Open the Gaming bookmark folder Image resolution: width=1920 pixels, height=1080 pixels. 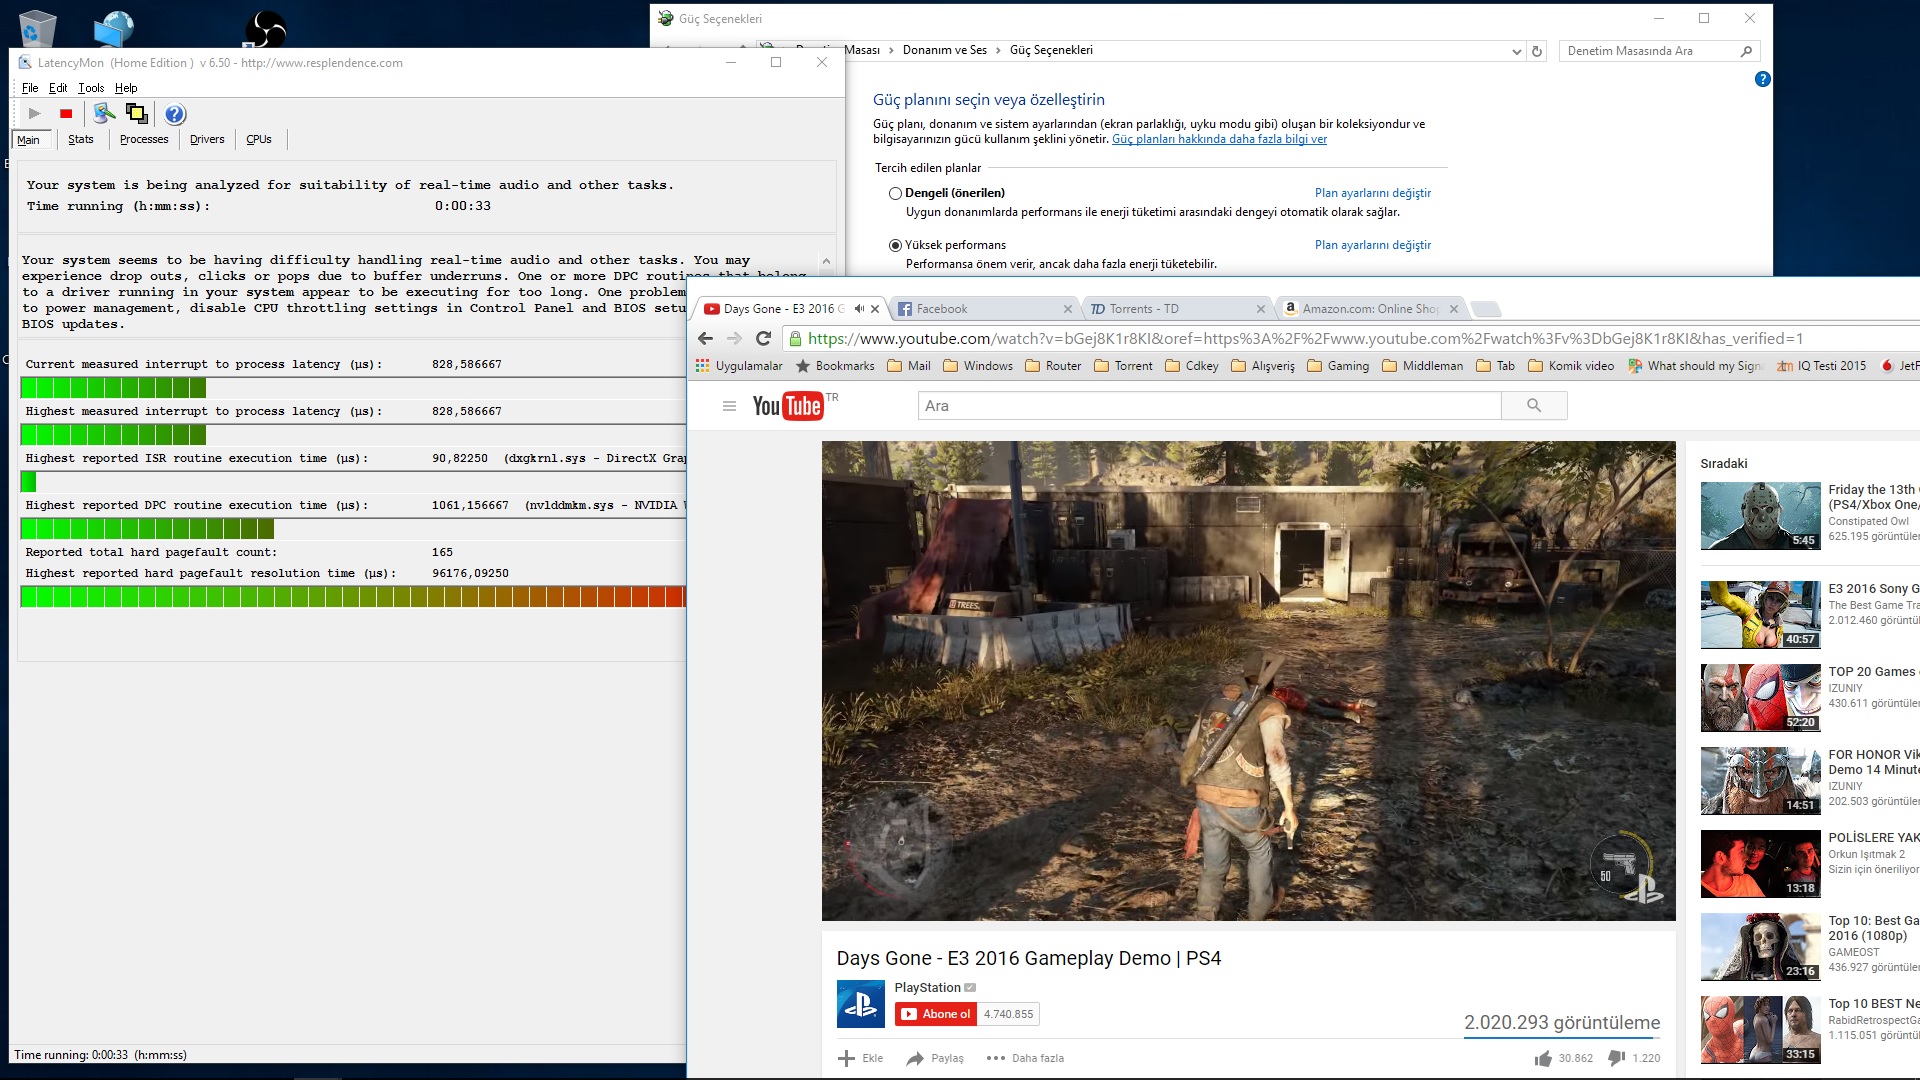(1338, 366)
